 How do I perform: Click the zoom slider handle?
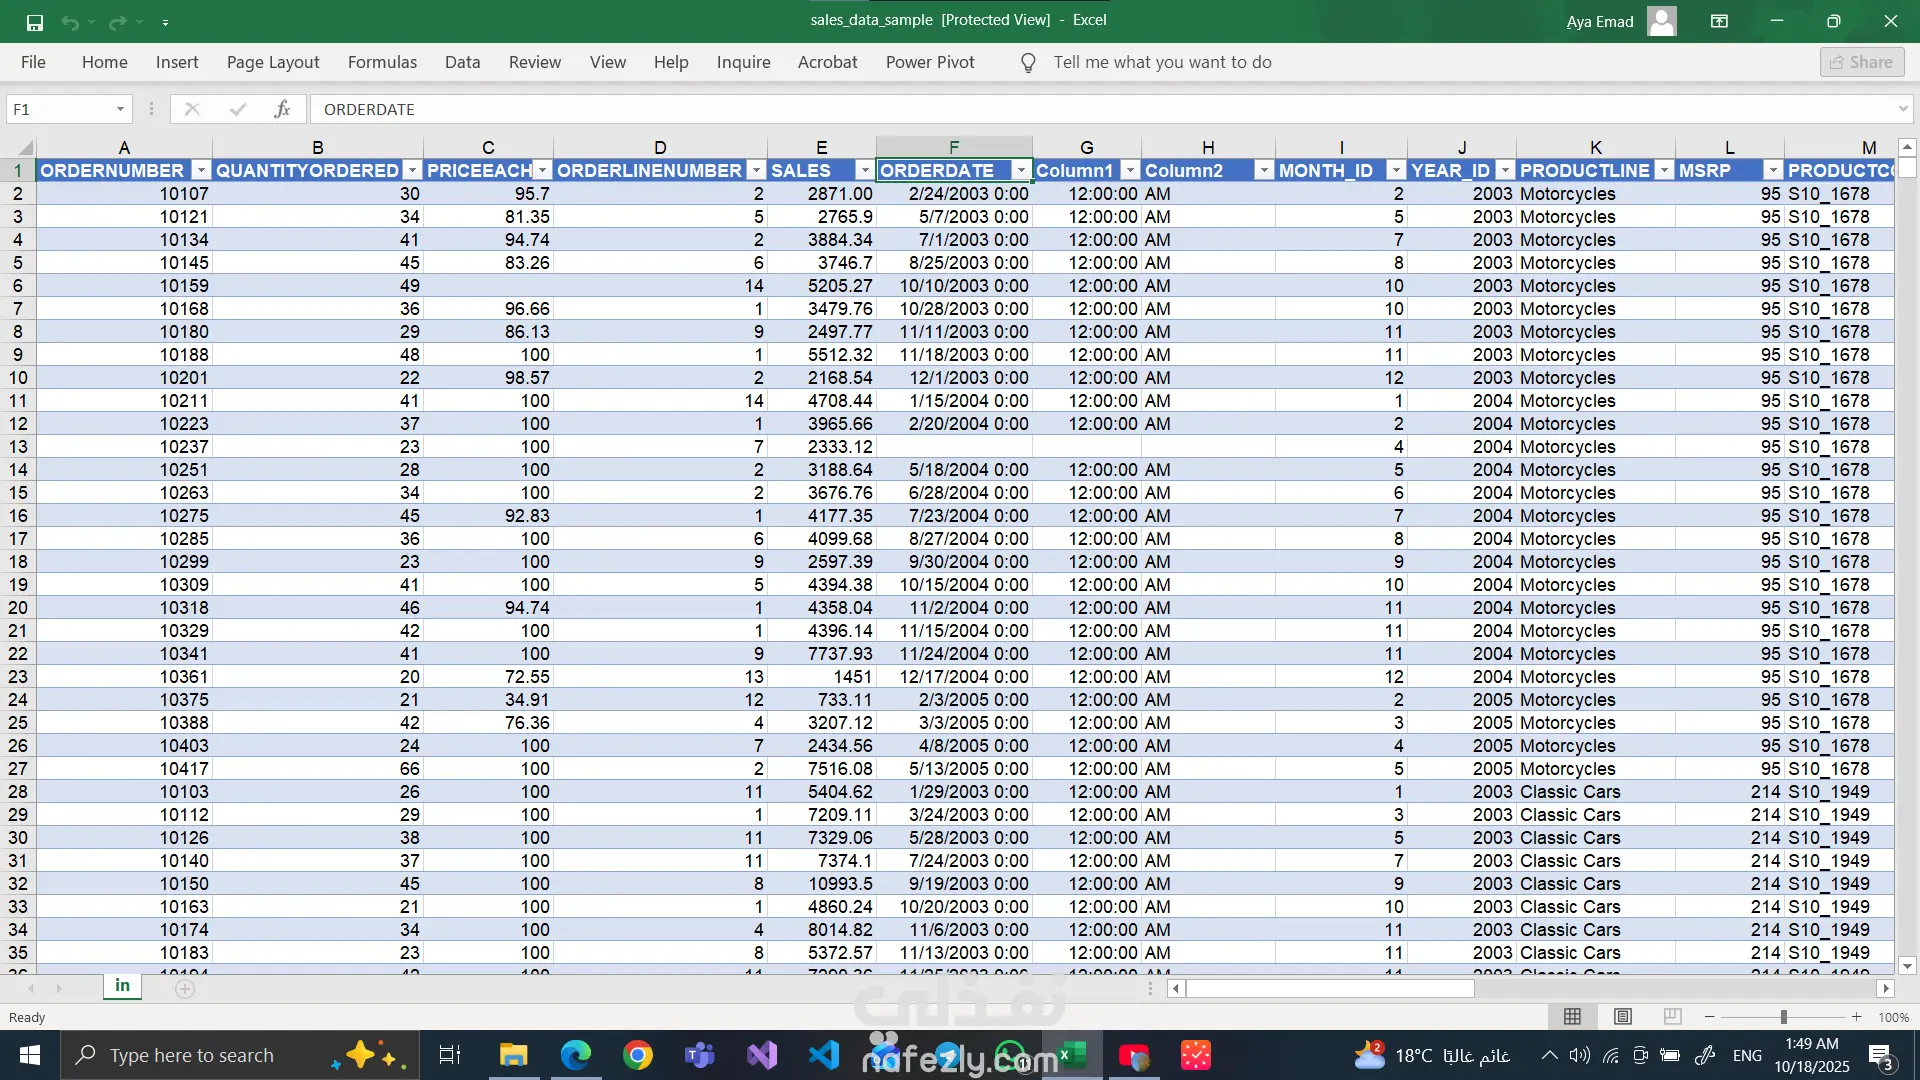(1783, 1017)
